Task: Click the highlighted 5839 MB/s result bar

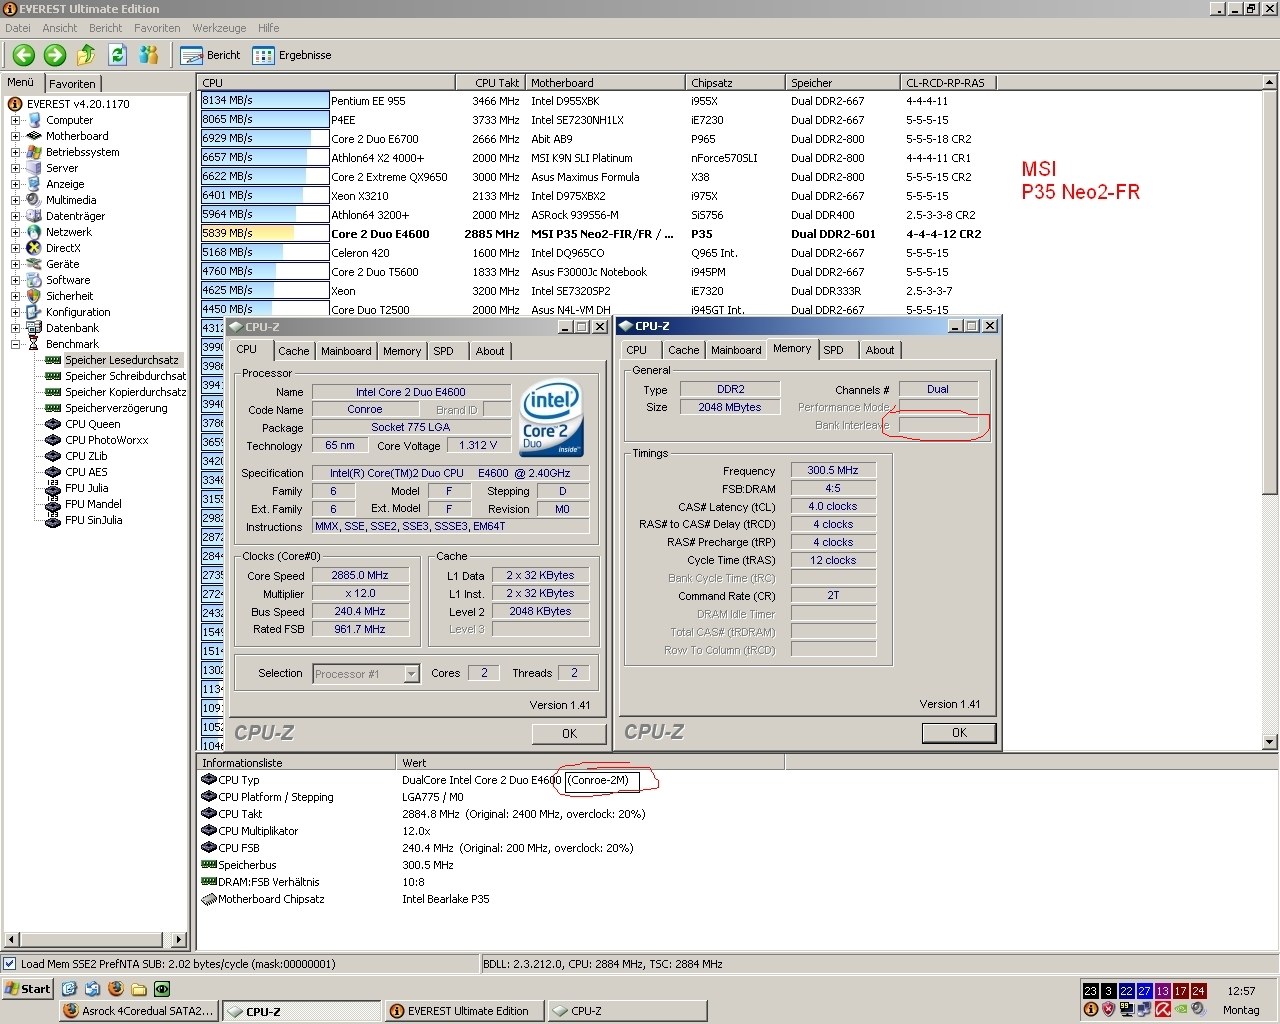Action: coord(265,233)
